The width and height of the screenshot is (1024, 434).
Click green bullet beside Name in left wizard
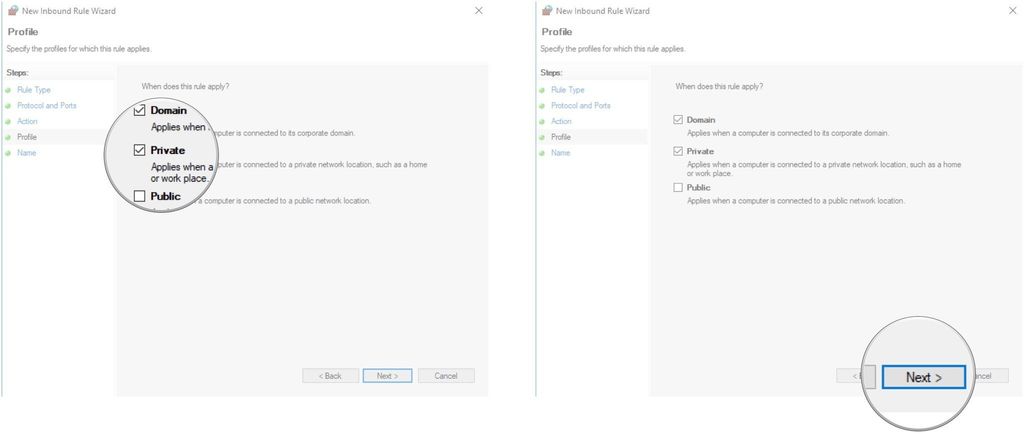click(x=9, y=153)
